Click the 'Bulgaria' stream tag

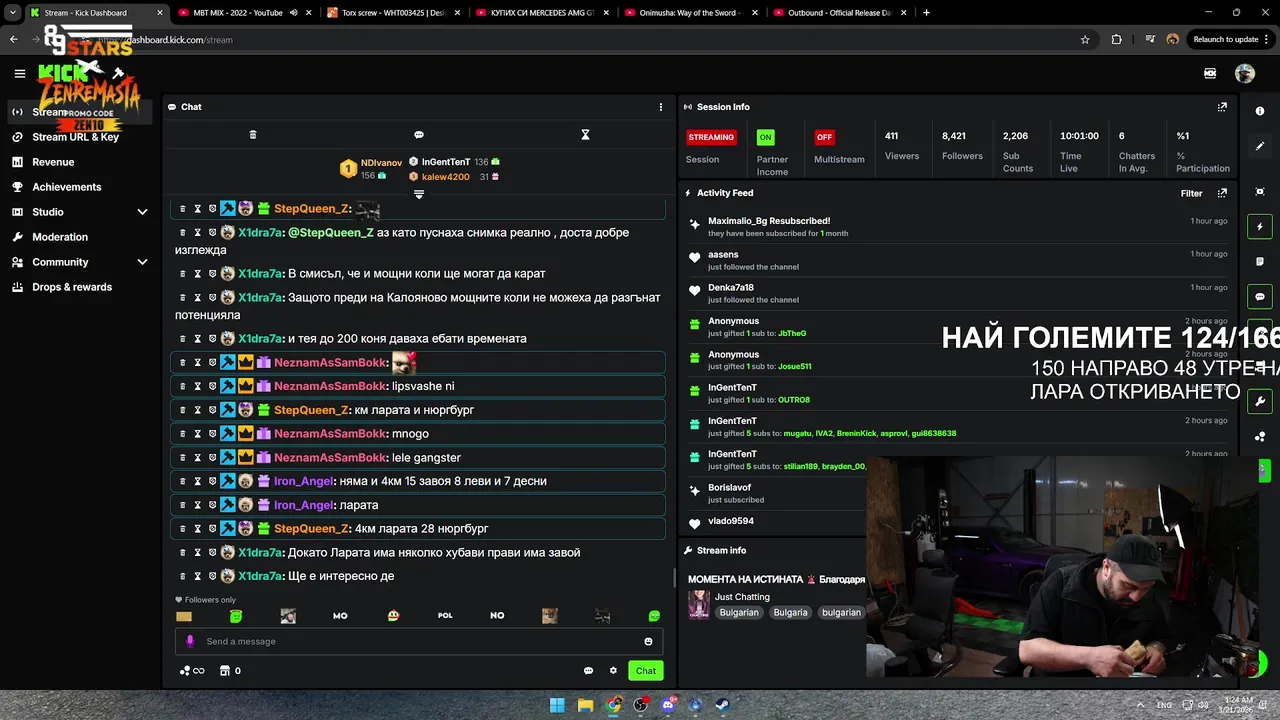790,612
